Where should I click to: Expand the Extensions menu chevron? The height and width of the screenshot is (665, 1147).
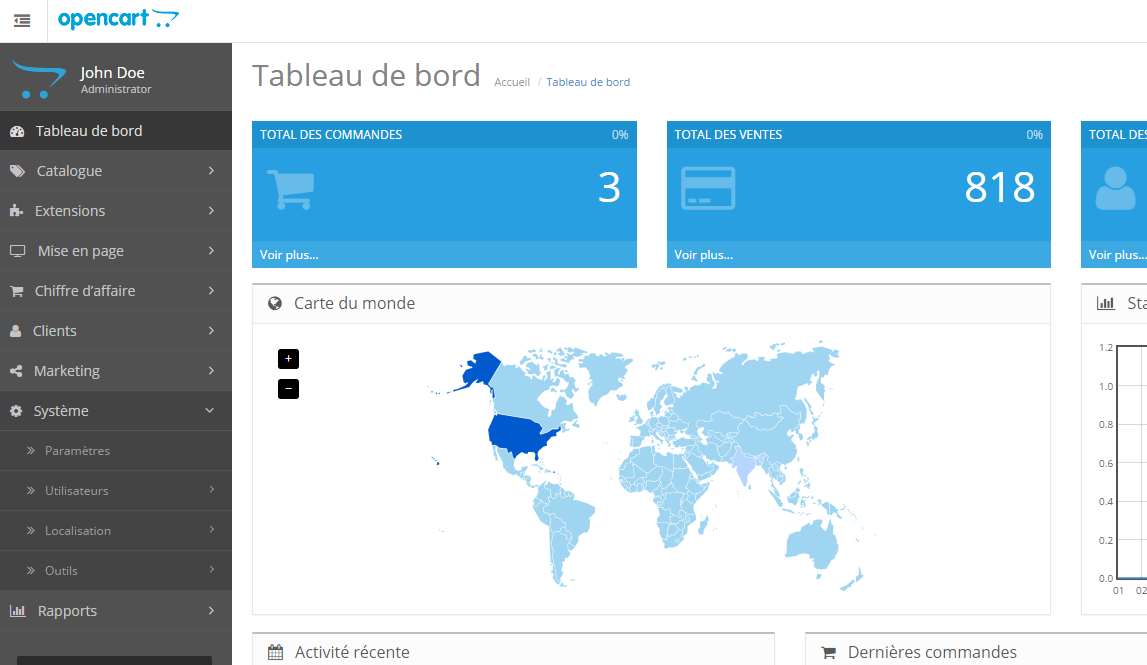coord(211,211)
